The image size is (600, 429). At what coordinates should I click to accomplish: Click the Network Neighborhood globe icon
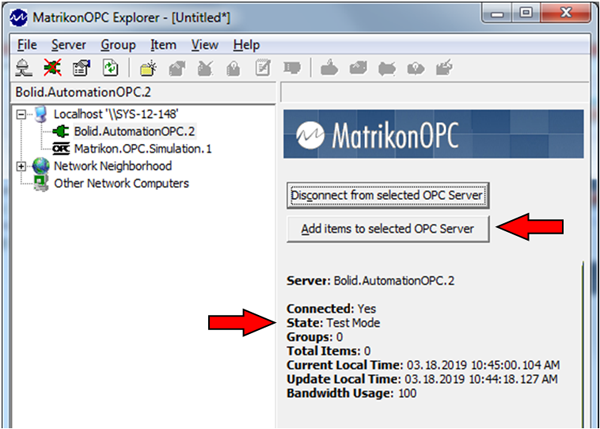tap(40, 166)
